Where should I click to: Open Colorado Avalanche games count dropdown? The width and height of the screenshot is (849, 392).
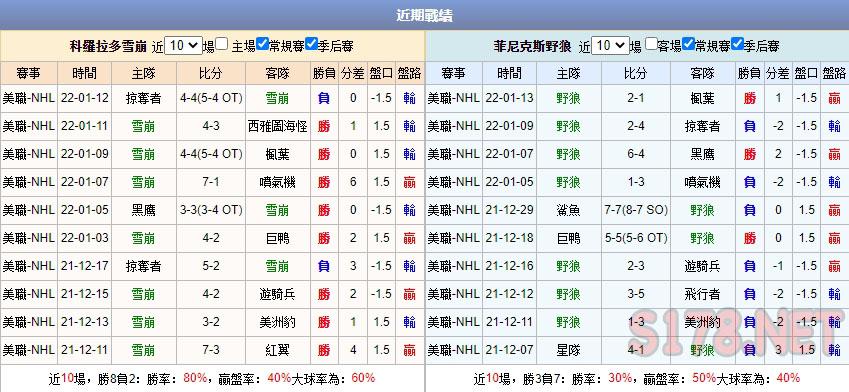click(x=183, y=45)
